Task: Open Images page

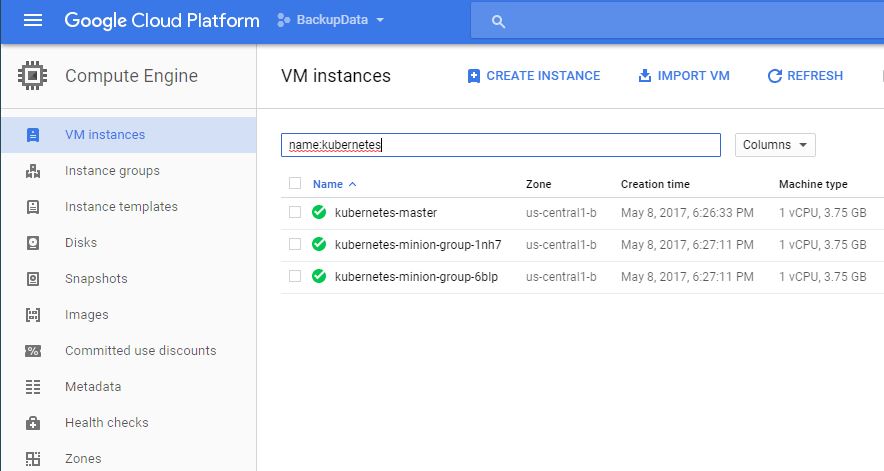Action: (86, 315)
